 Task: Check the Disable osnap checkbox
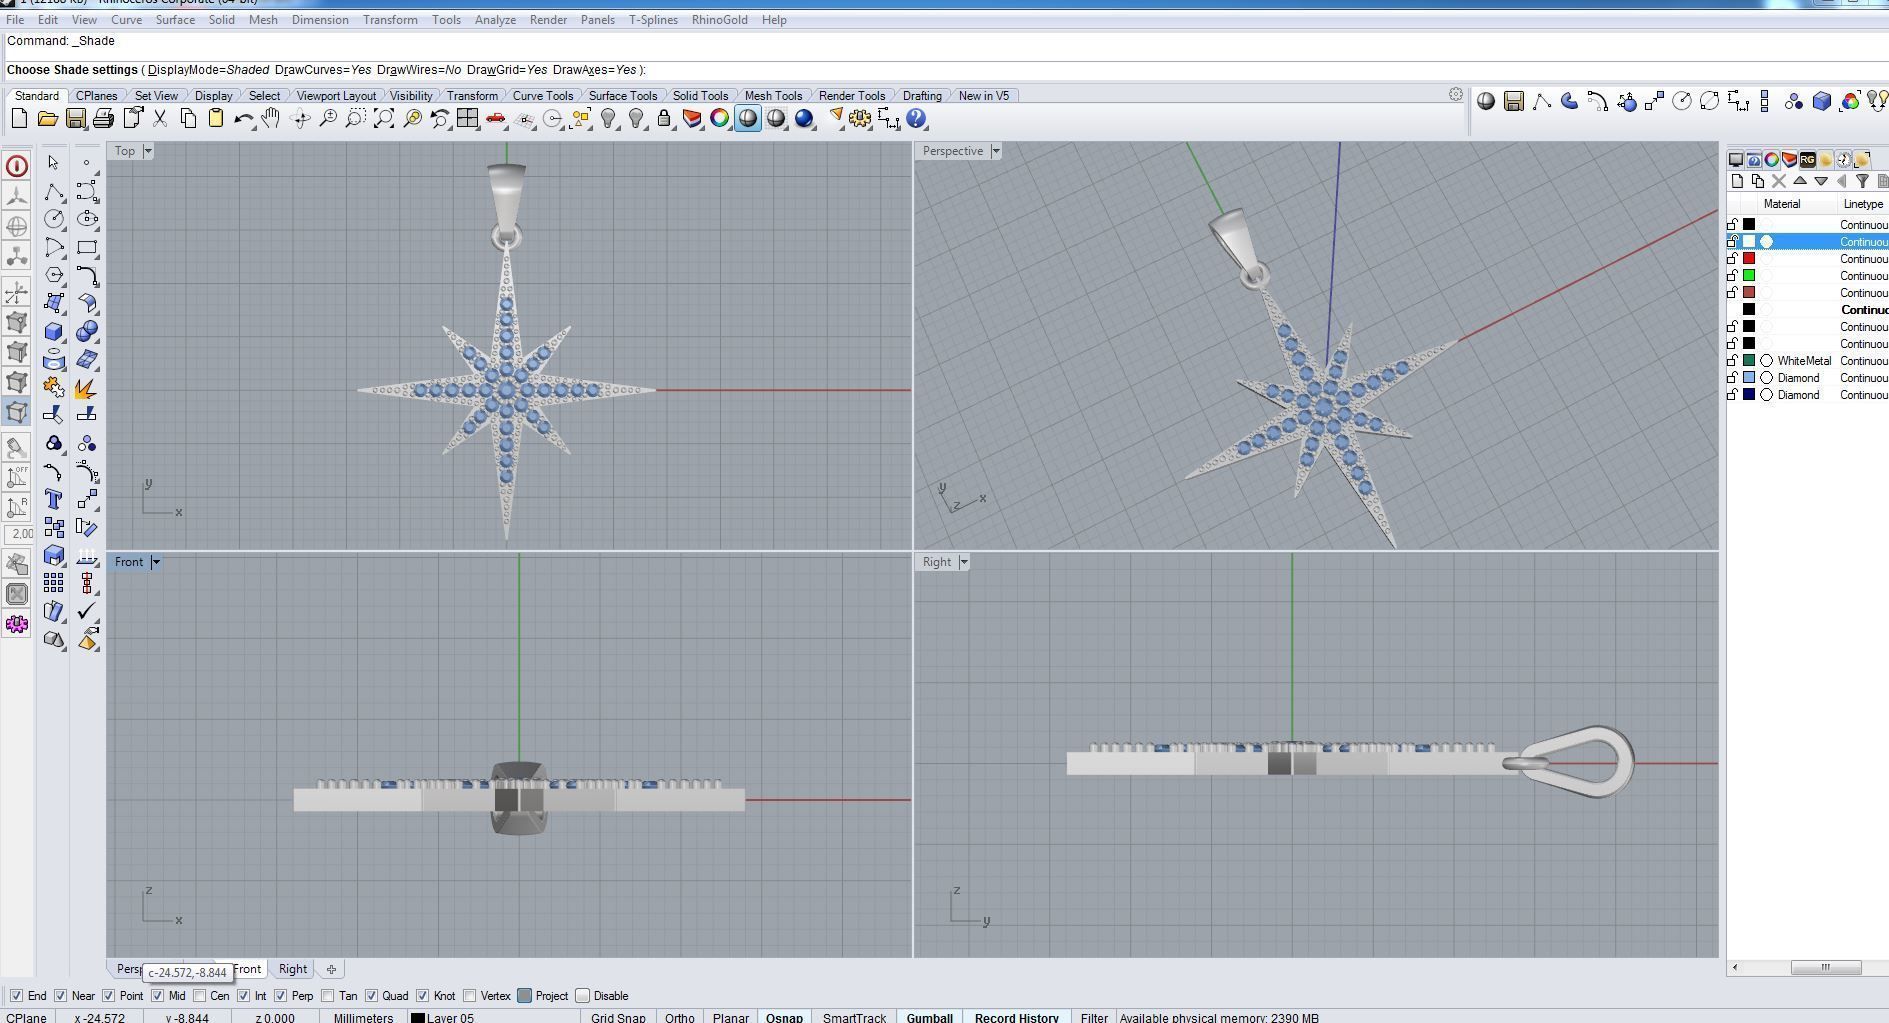click(x=583, y=996)
